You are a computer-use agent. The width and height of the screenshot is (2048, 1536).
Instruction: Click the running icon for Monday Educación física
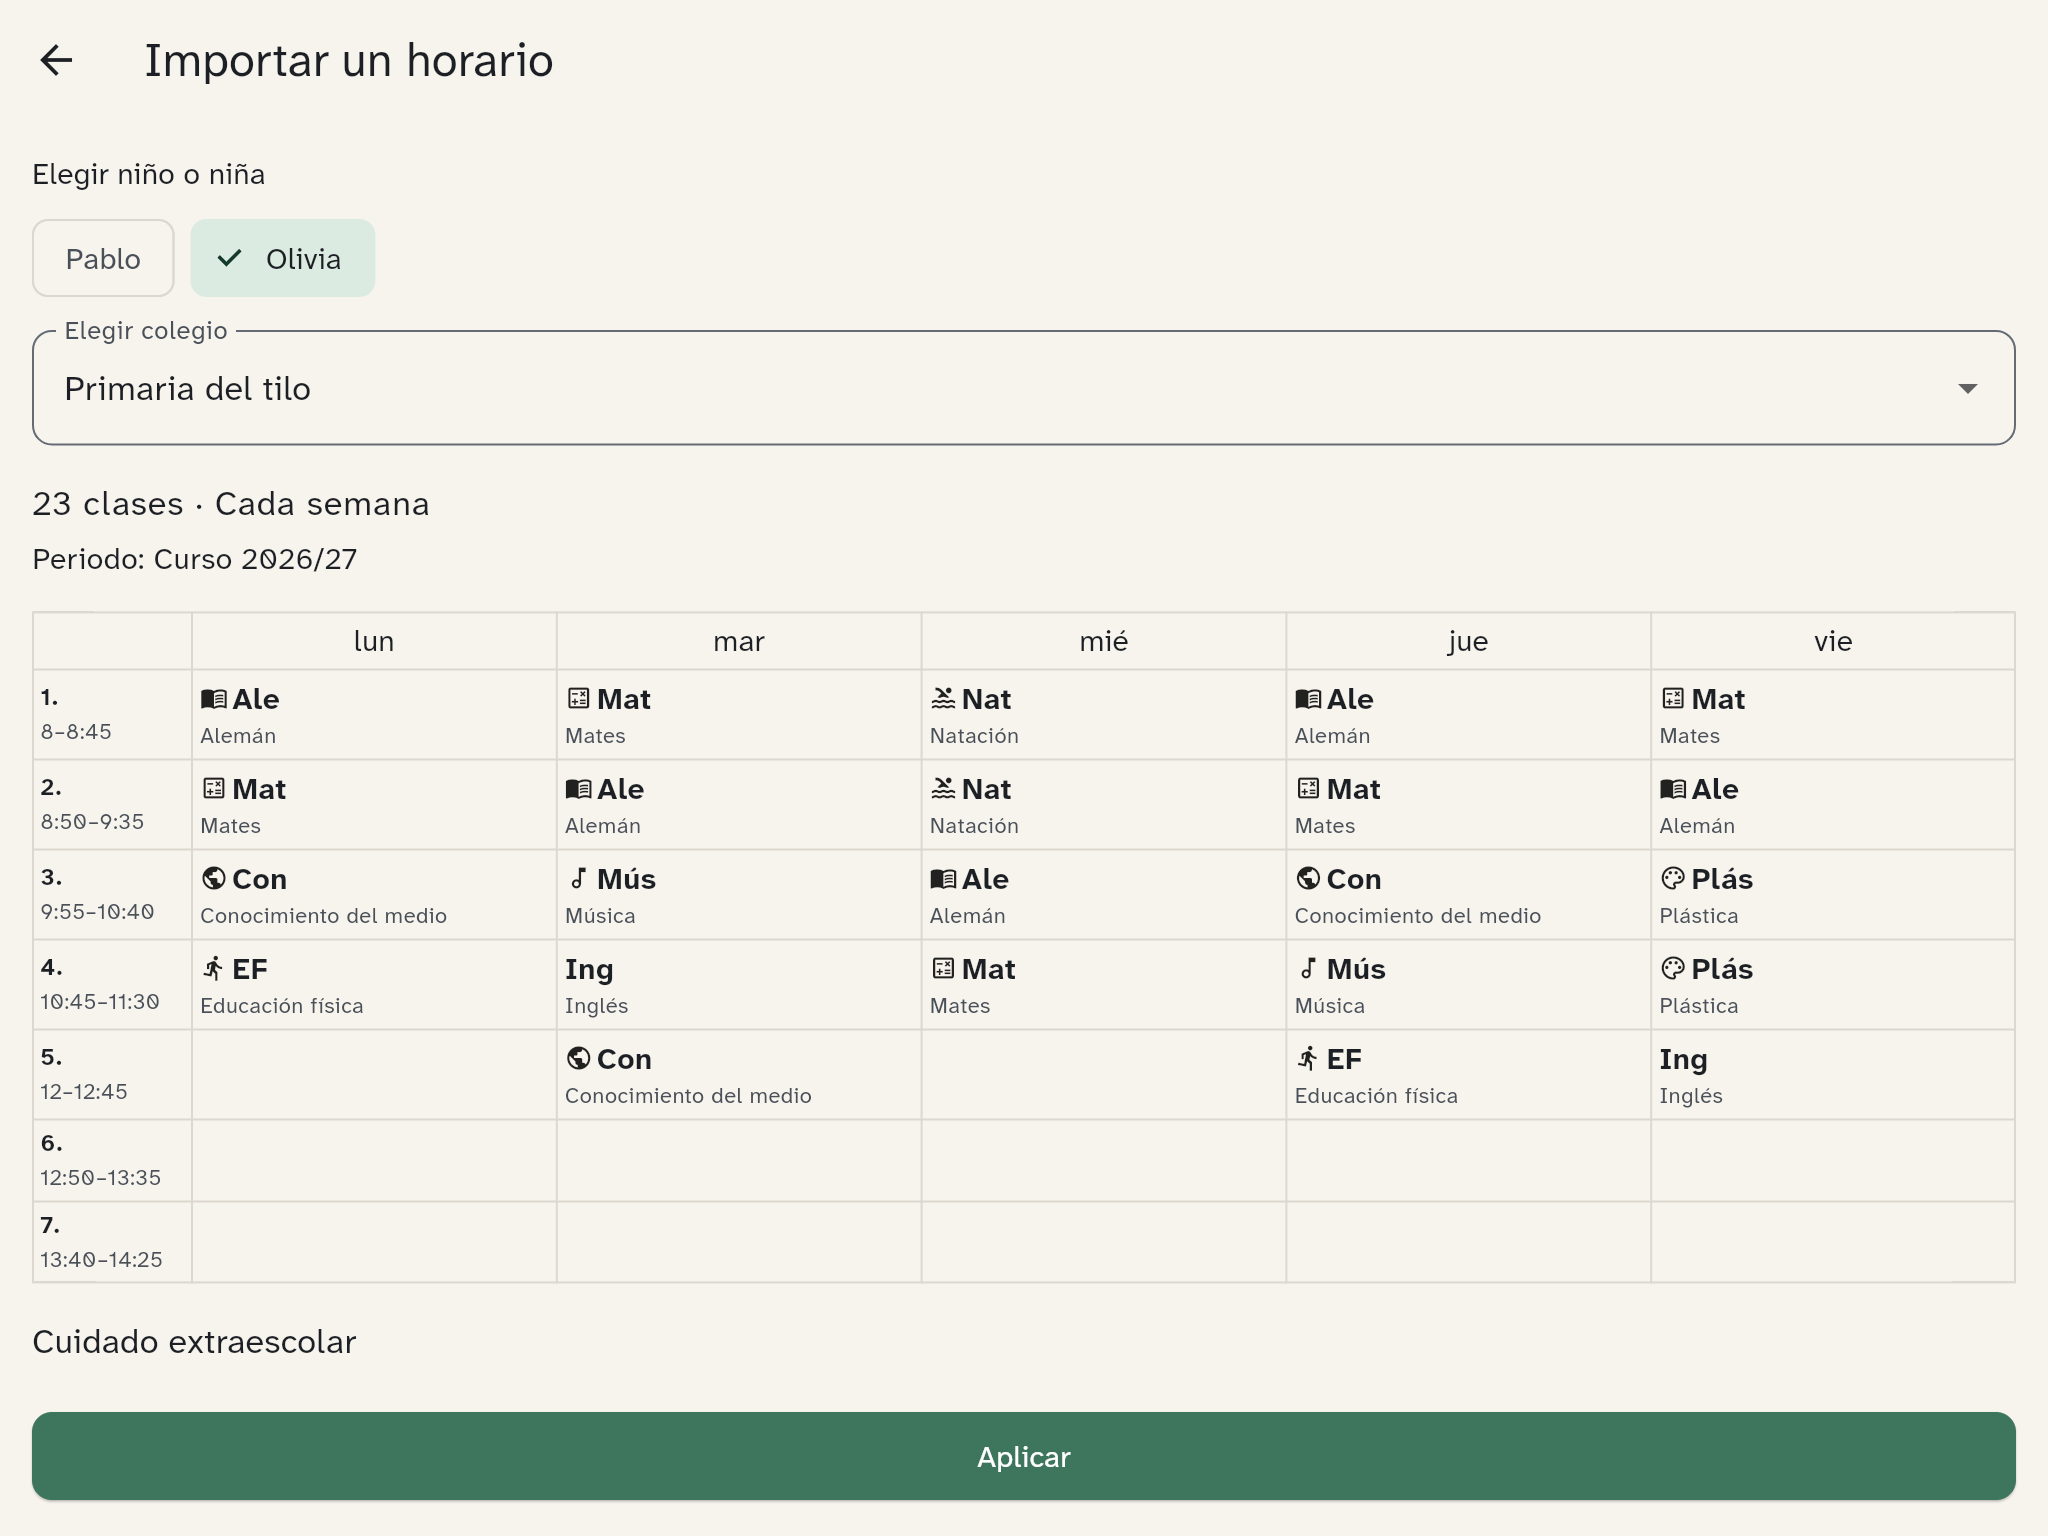point(214,969)
